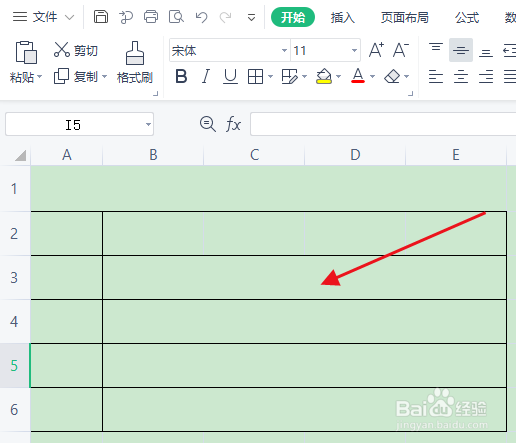Open the font name 宋体 box
516x443 pixels.
click(x=229, y=50)
